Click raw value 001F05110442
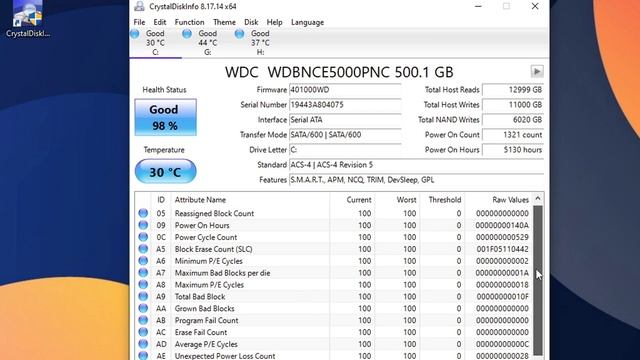640x360 pixels. pyautogui.click(x=502, y=249)
